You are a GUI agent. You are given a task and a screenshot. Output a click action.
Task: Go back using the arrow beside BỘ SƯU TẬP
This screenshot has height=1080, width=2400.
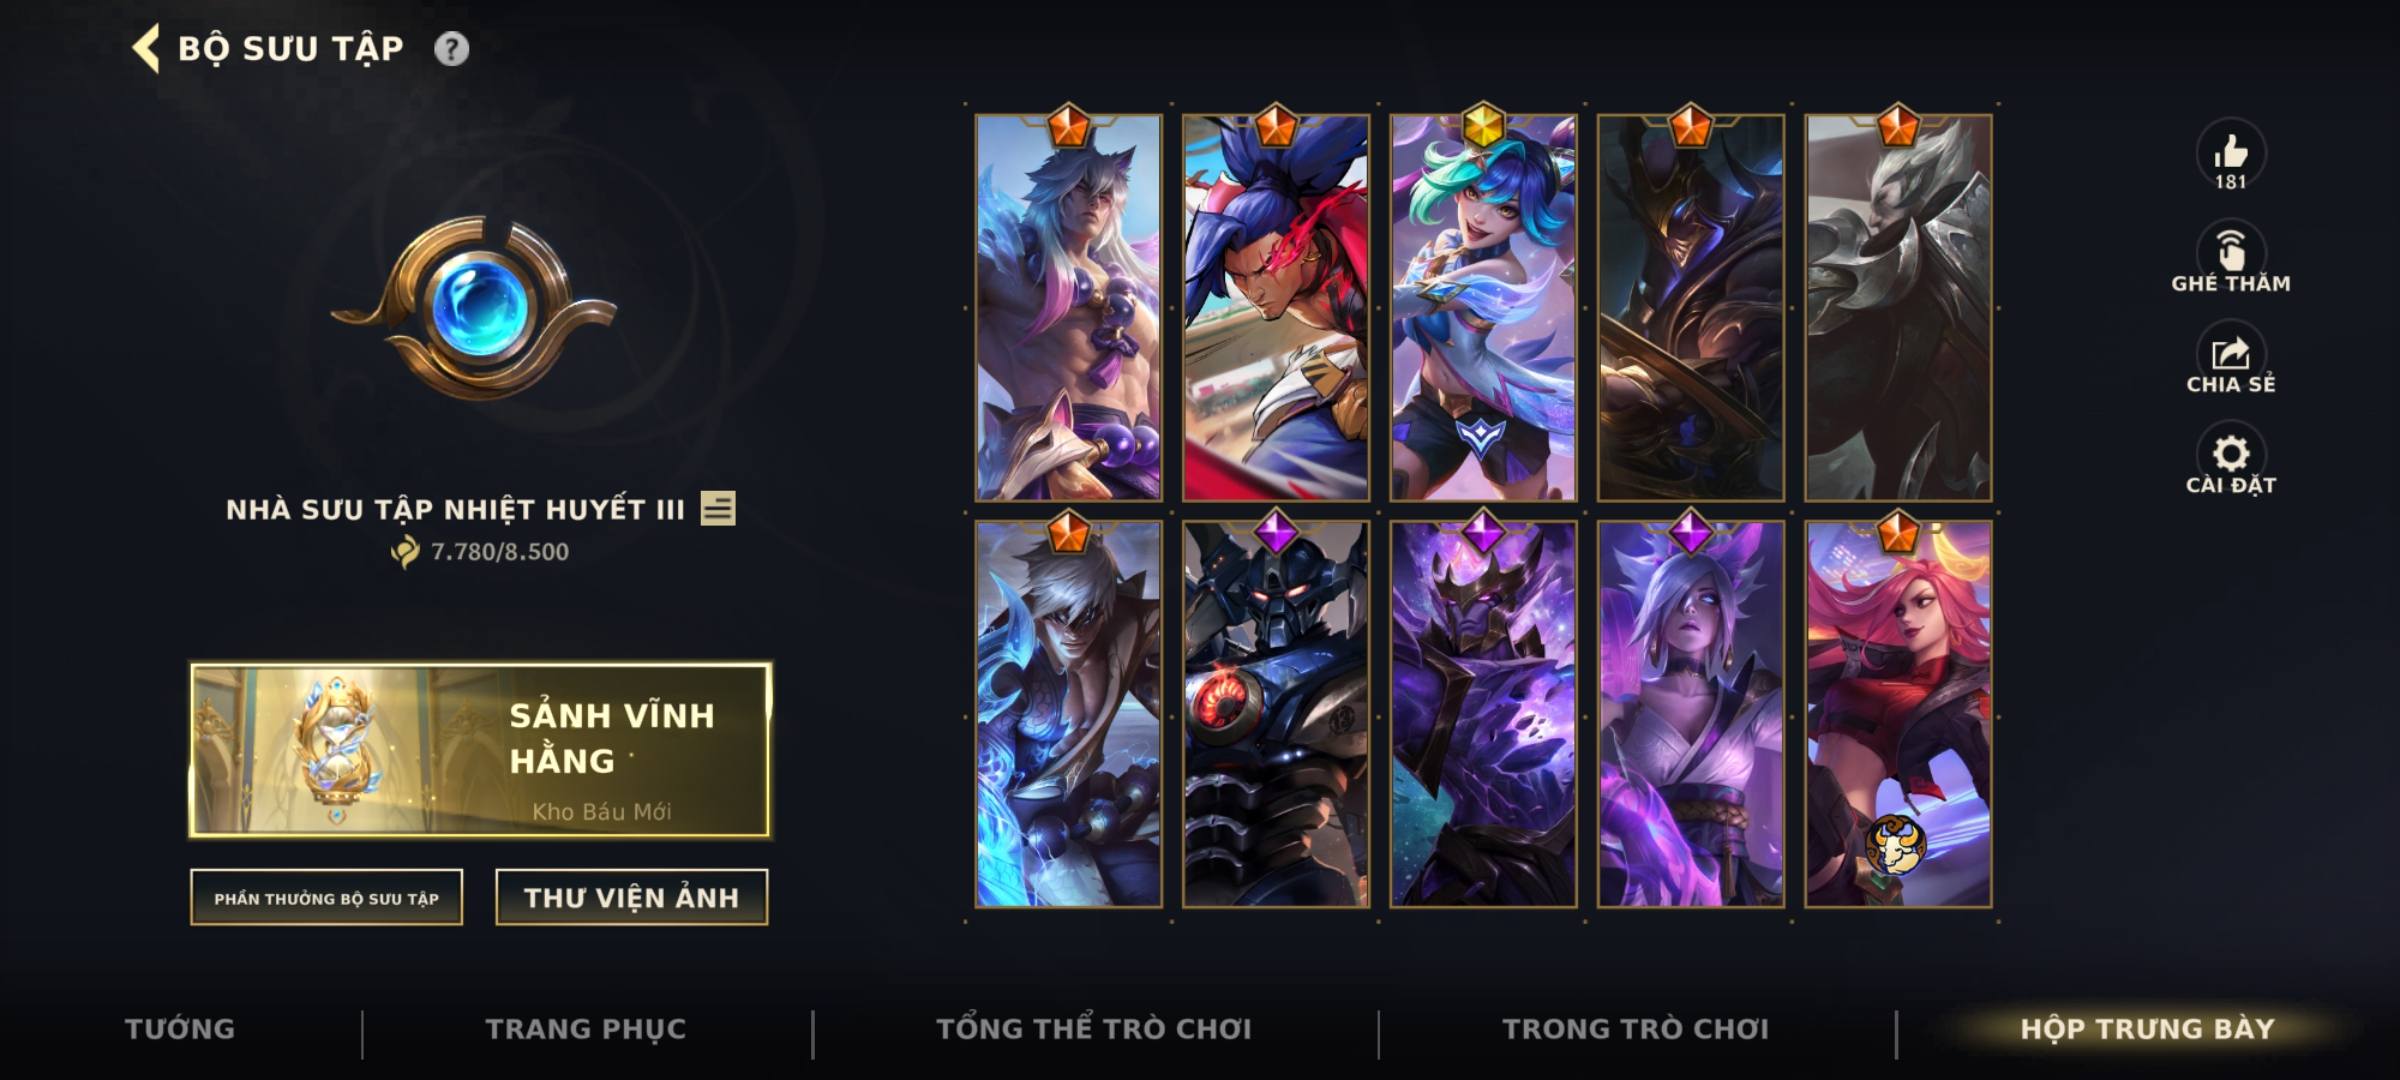click(x=146, y=49)
